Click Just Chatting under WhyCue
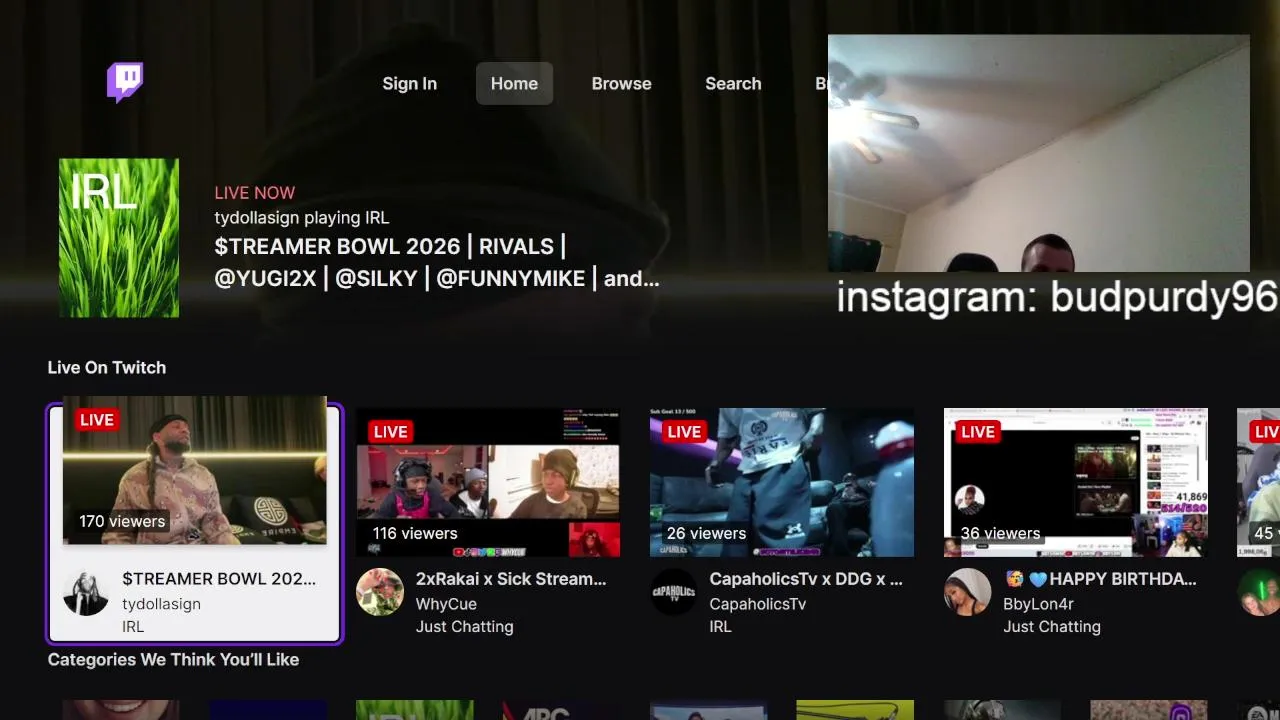 [465, 627]
